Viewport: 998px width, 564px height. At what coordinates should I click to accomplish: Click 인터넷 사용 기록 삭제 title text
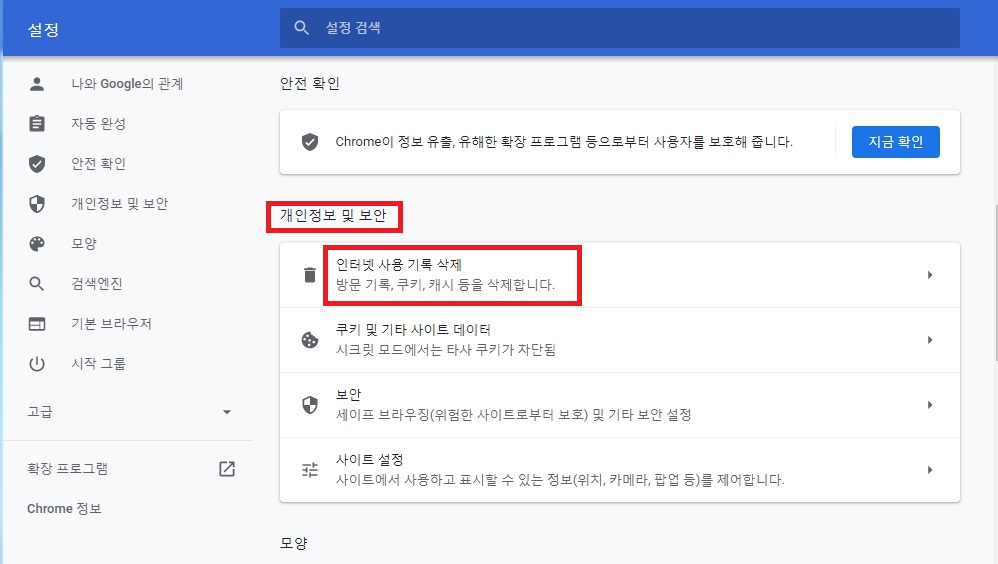point(399,265)
